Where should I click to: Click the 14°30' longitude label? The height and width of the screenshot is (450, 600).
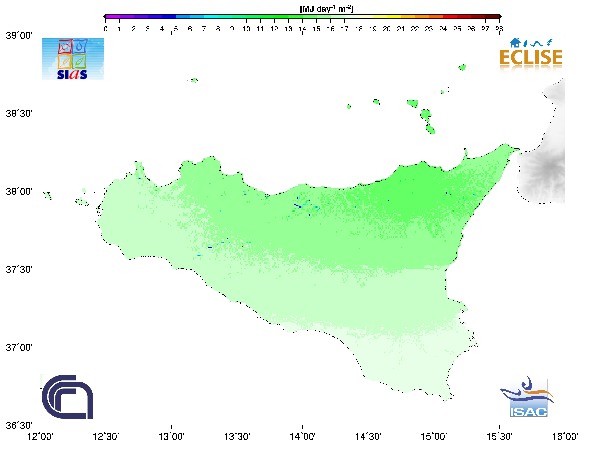click(x=368, y=437)
